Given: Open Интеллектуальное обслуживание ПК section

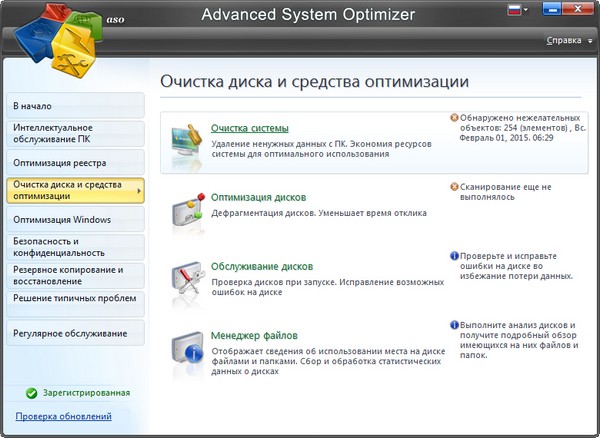Looking at the screenshot, I should (67, 133).
